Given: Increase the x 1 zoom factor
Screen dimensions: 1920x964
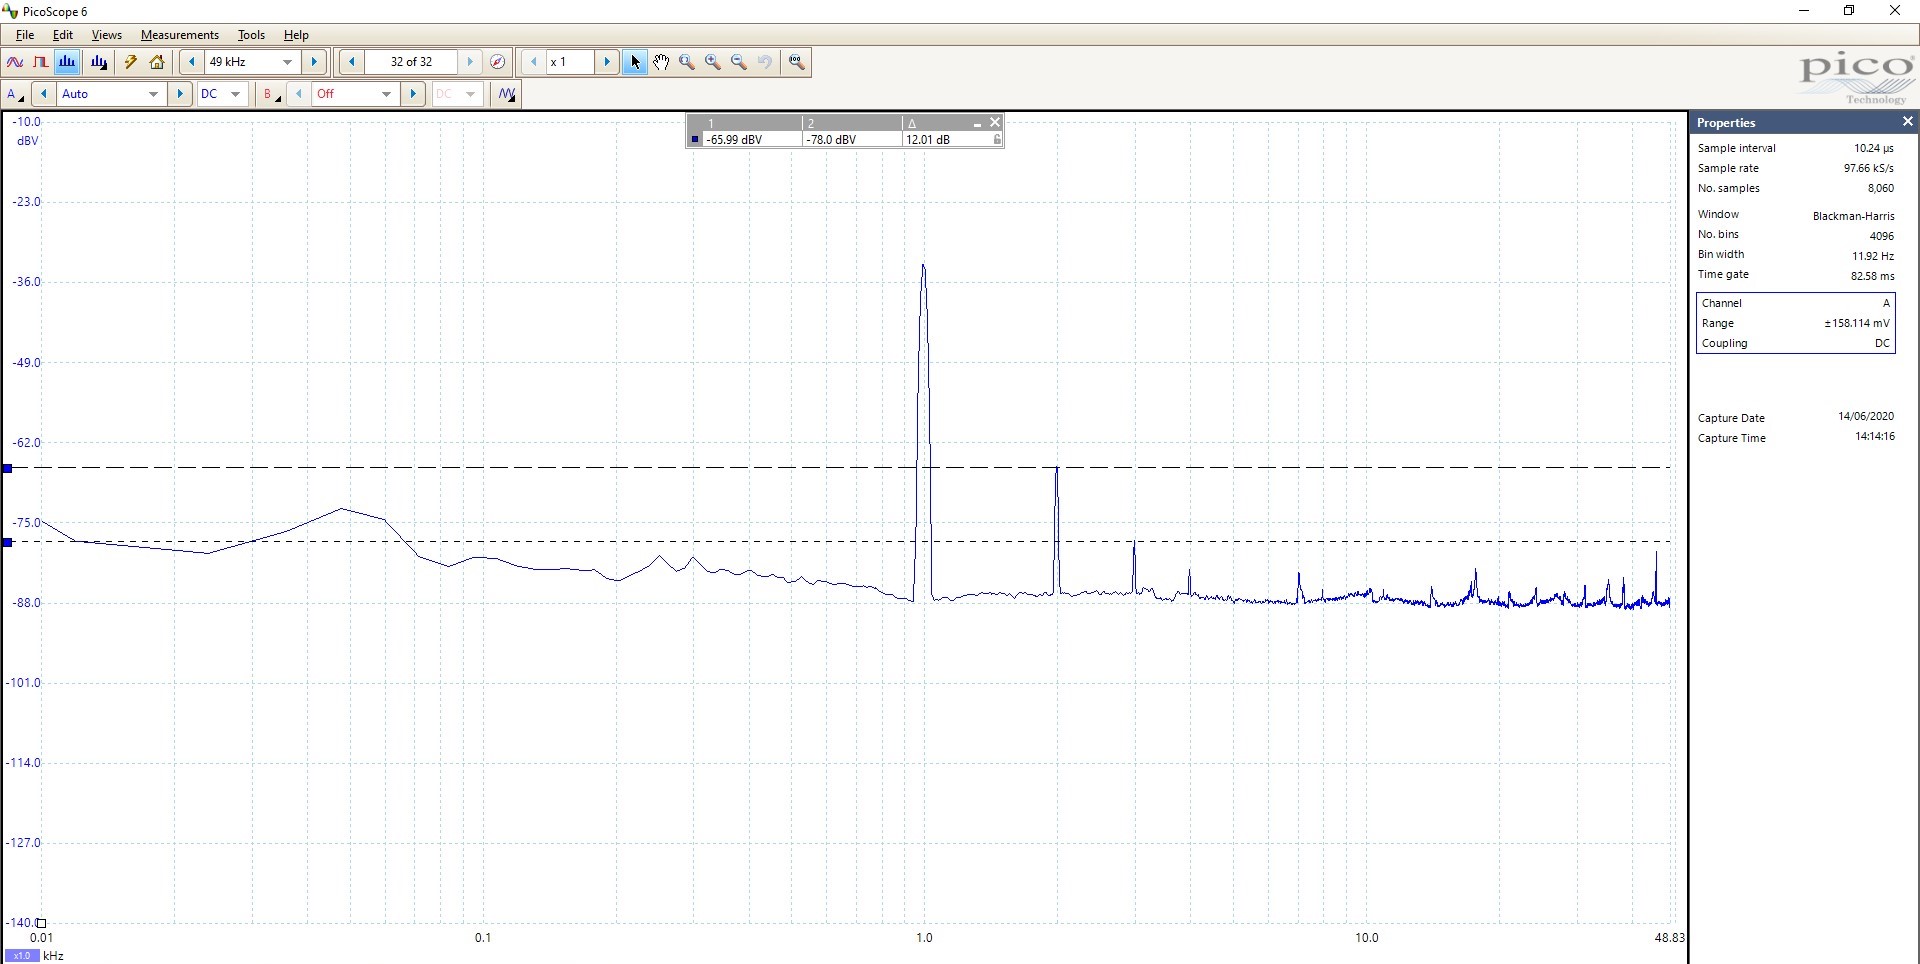Looking at the screenshot, I should [x=607, y=62].
